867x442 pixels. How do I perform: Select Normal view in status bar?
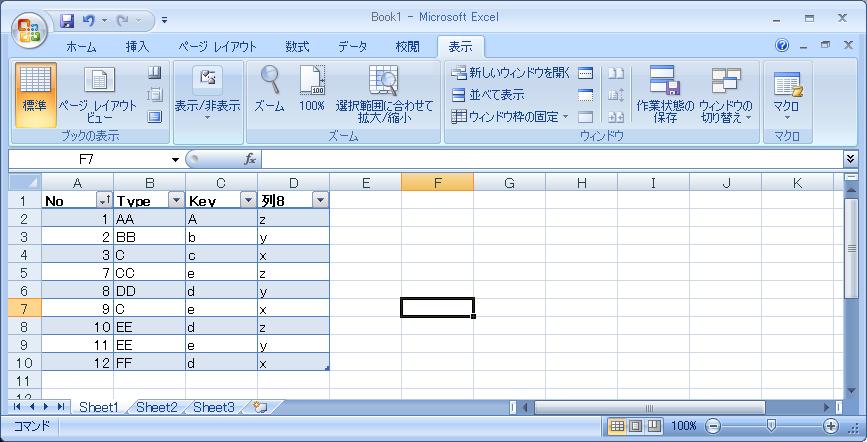coord(617,426)
